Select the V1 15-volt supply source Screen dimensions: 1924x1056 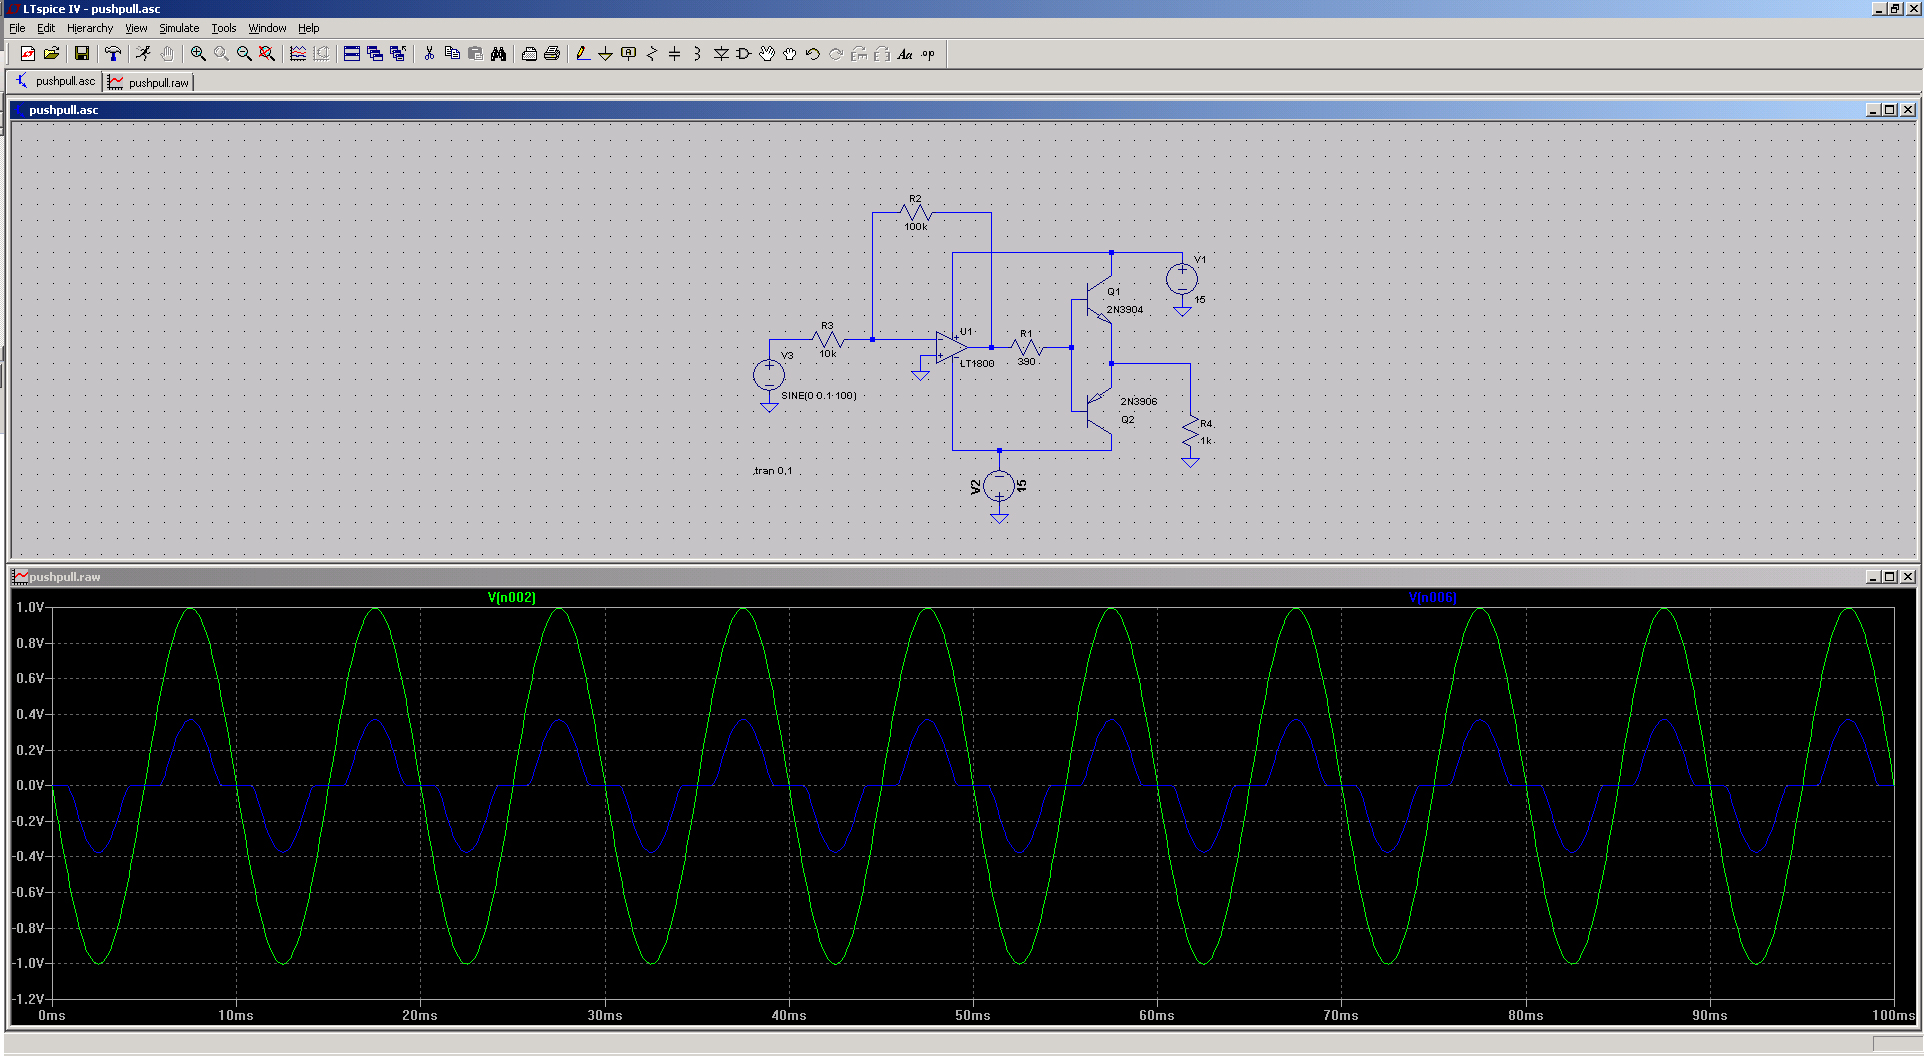coord(1182,278)
